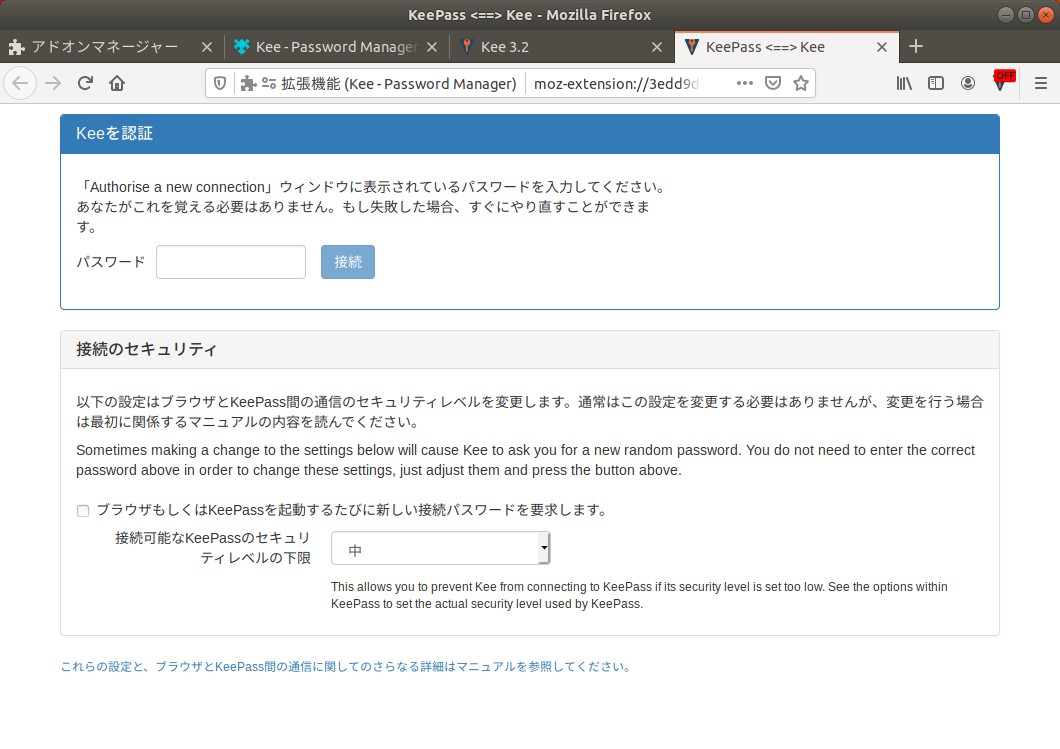This screenshot has width=1060, height=749.
Task: Expand the minimum security level dropdown
Action: tap(440, 549)
